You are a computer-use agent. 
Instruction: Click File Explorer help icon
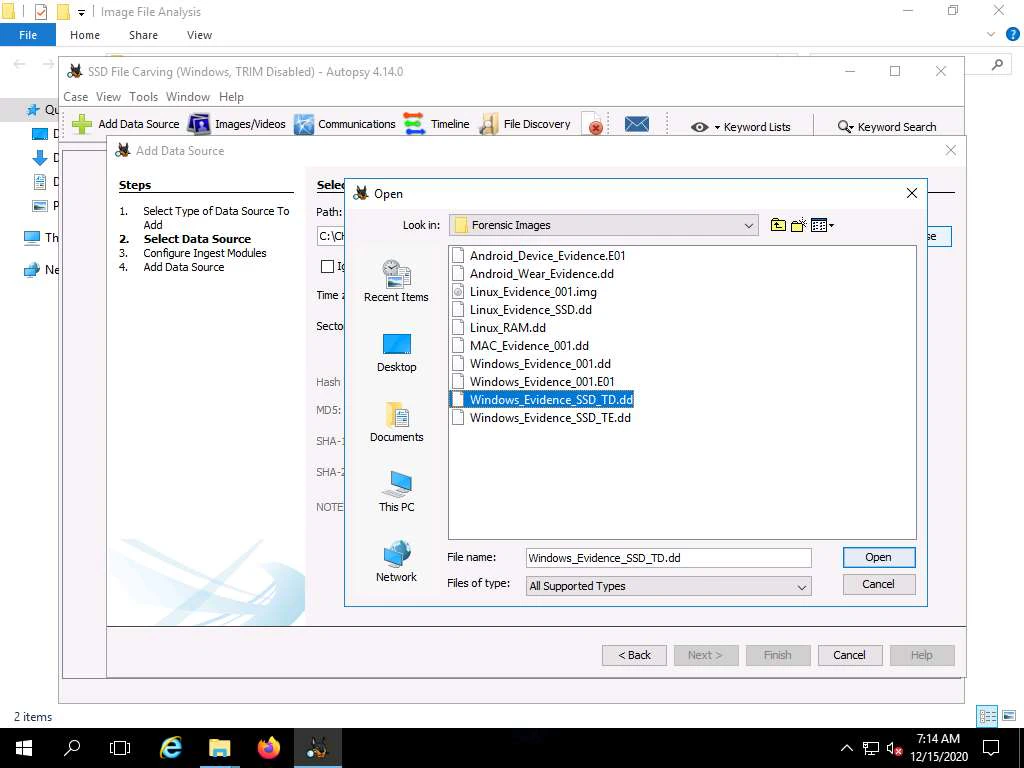pyautogui.click(x=1012, y=35)
